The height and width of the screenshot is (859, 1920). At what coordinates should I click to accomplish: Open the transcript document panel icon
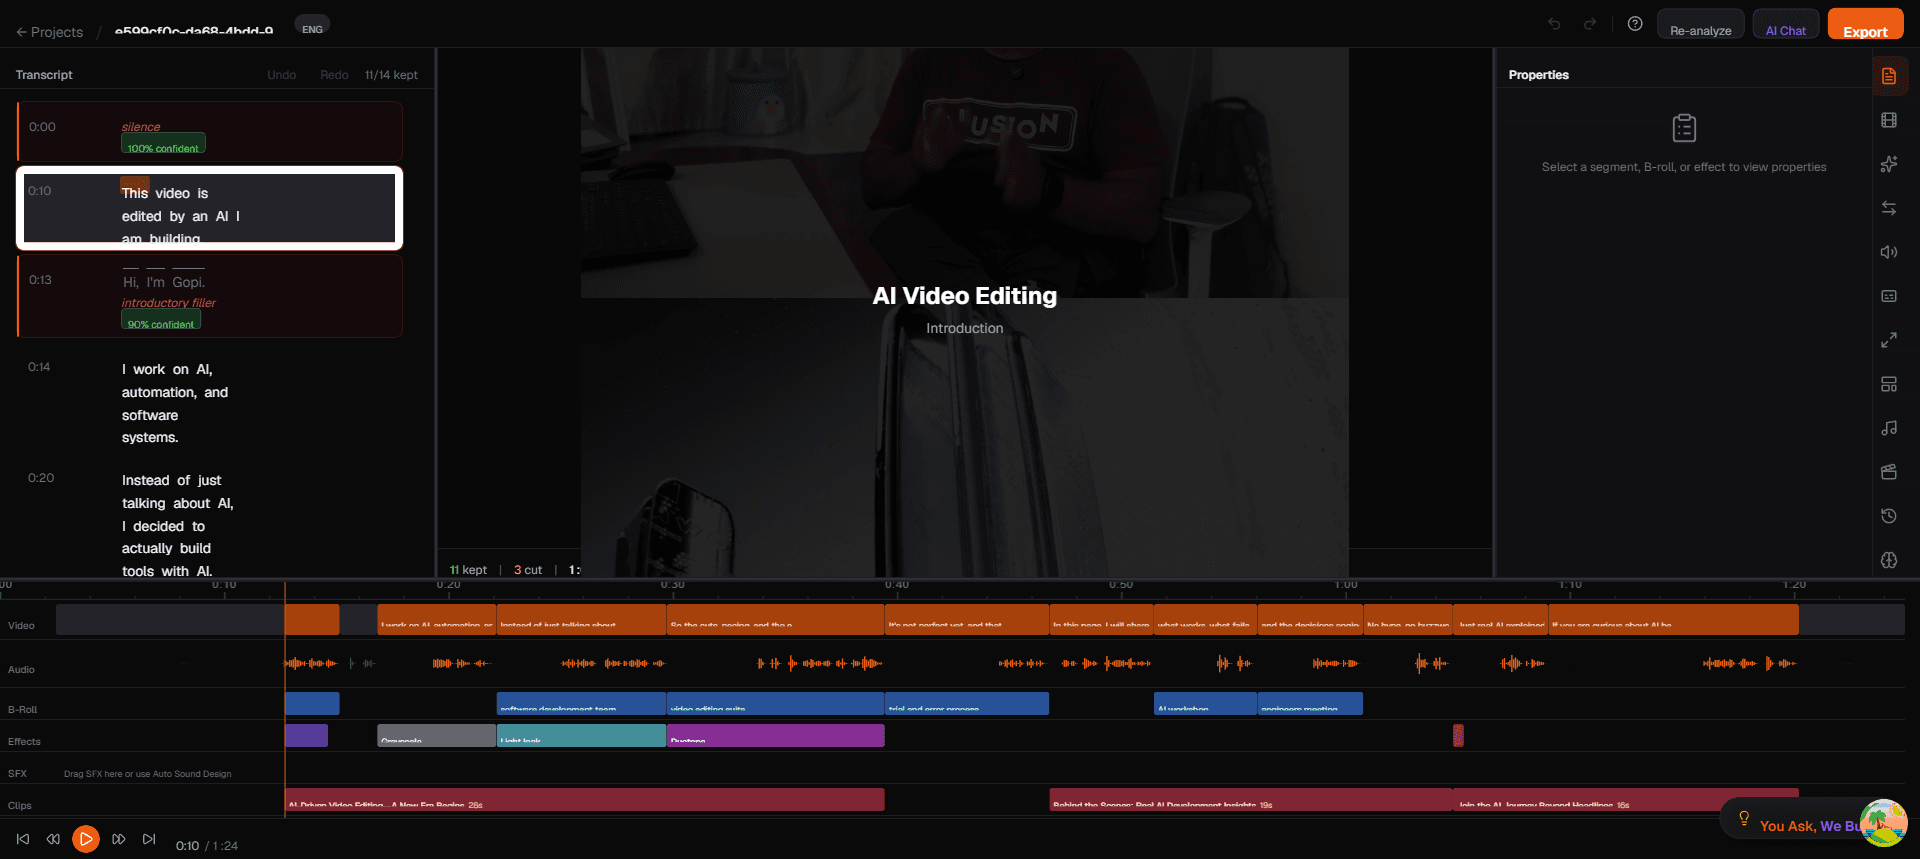[1888, 76]
